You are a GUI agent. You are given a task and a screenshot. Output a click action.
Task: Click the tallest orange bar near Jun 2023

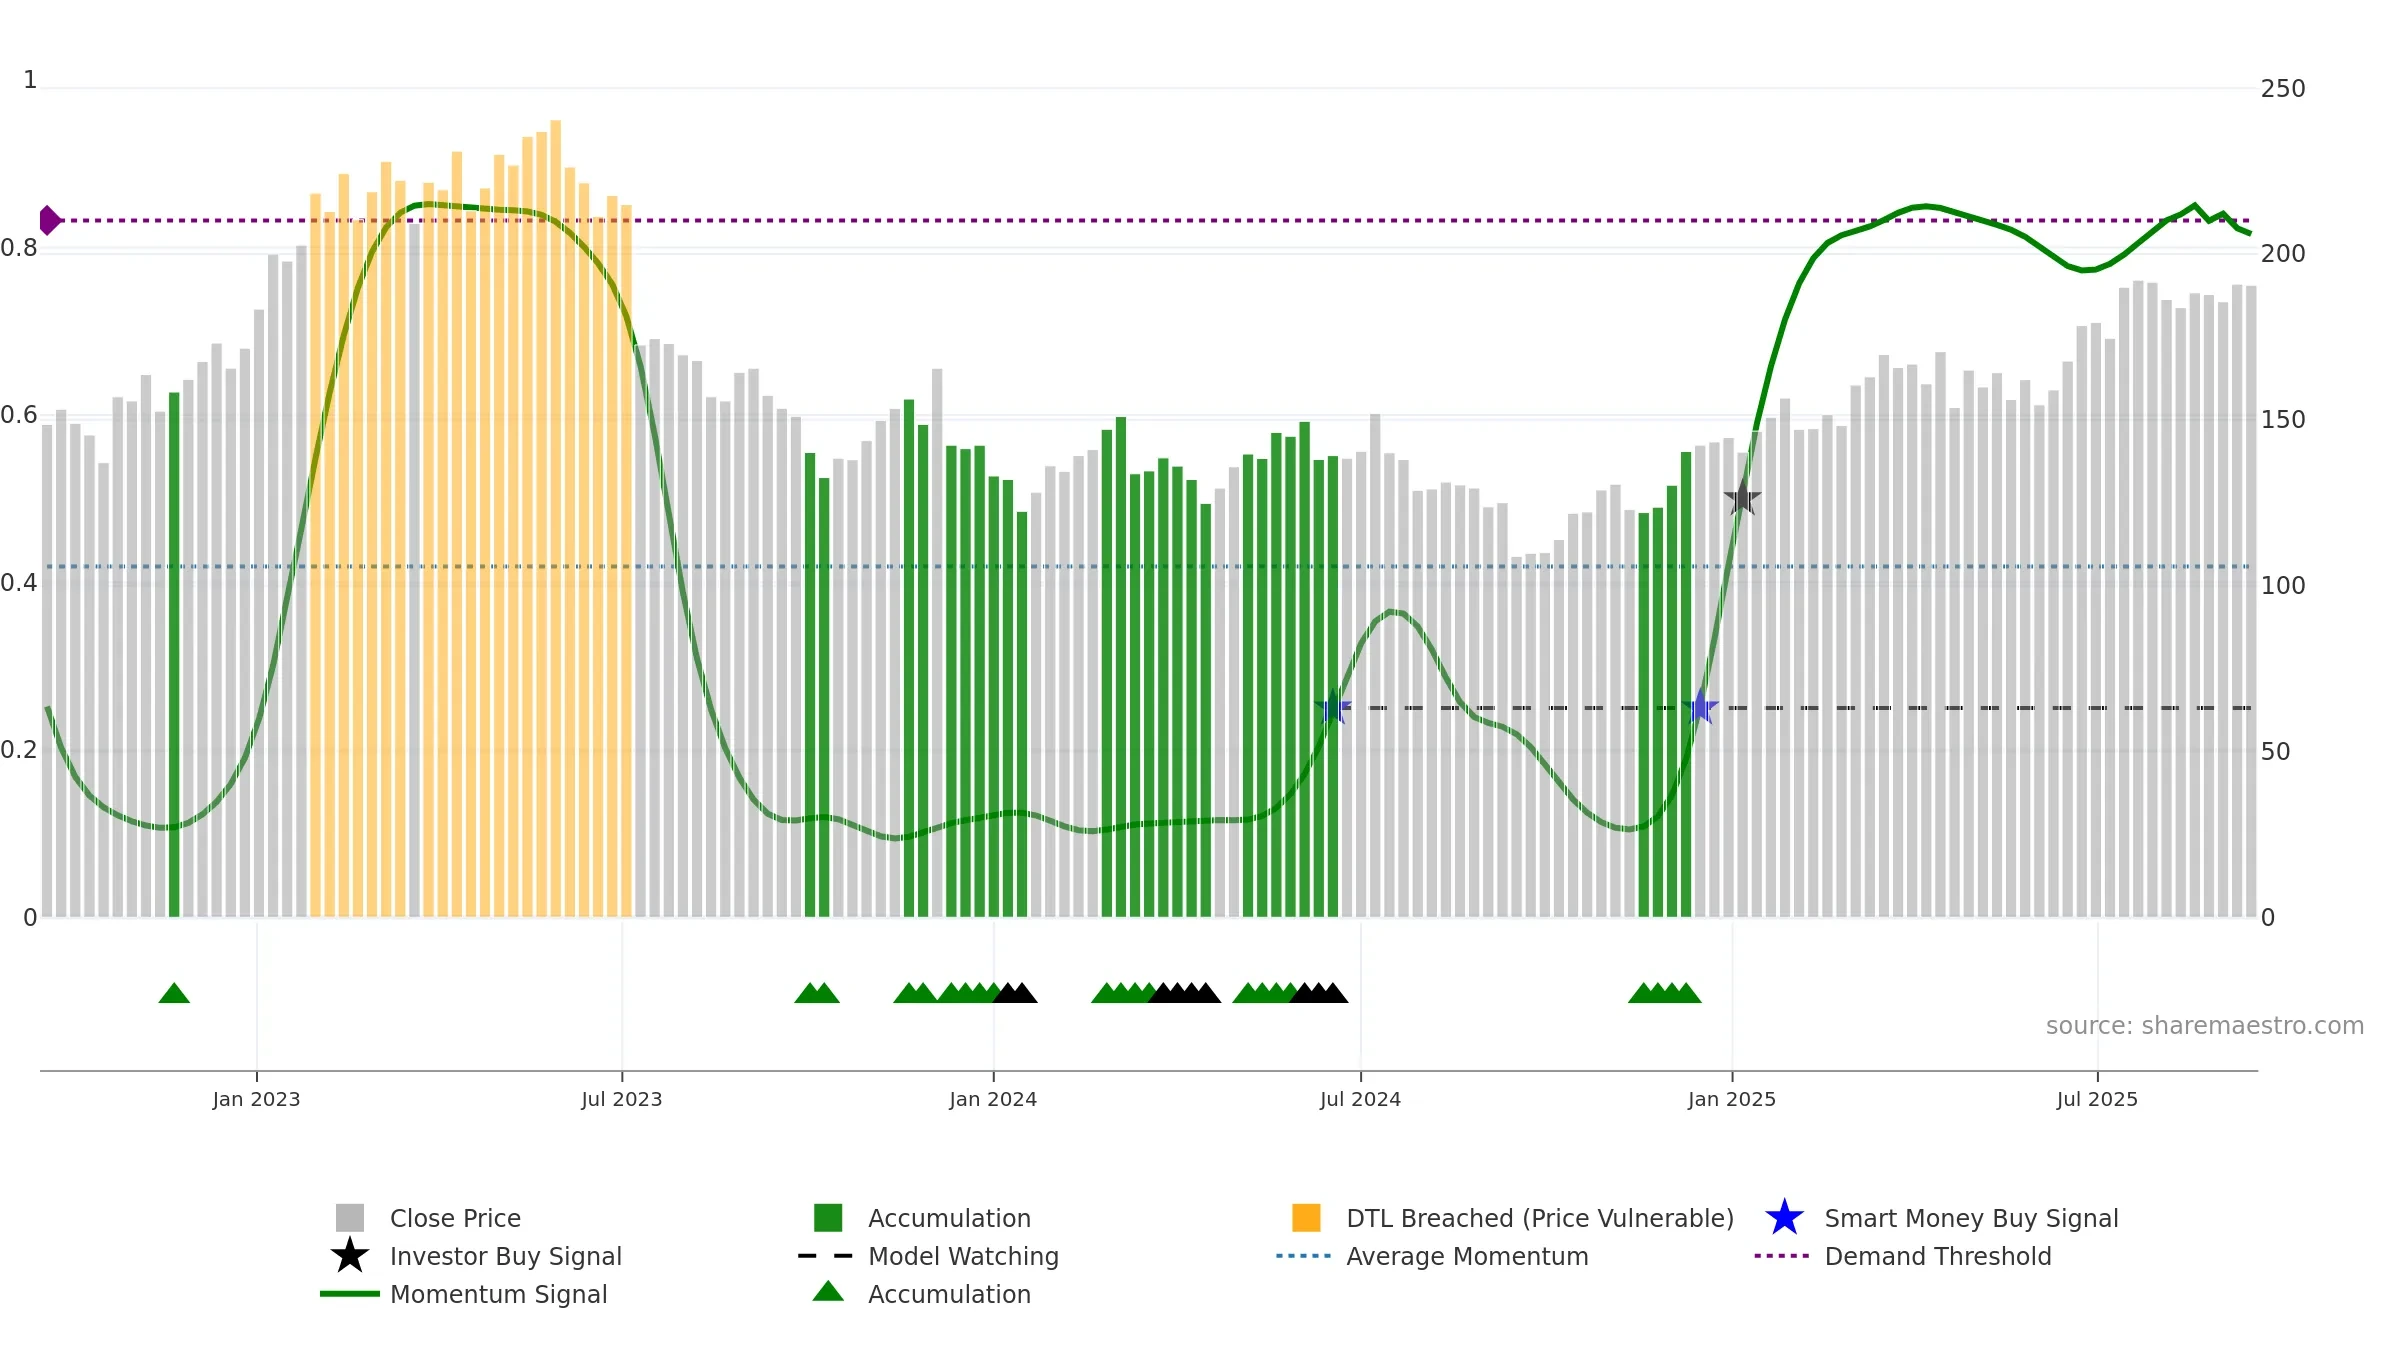(555, 518)
